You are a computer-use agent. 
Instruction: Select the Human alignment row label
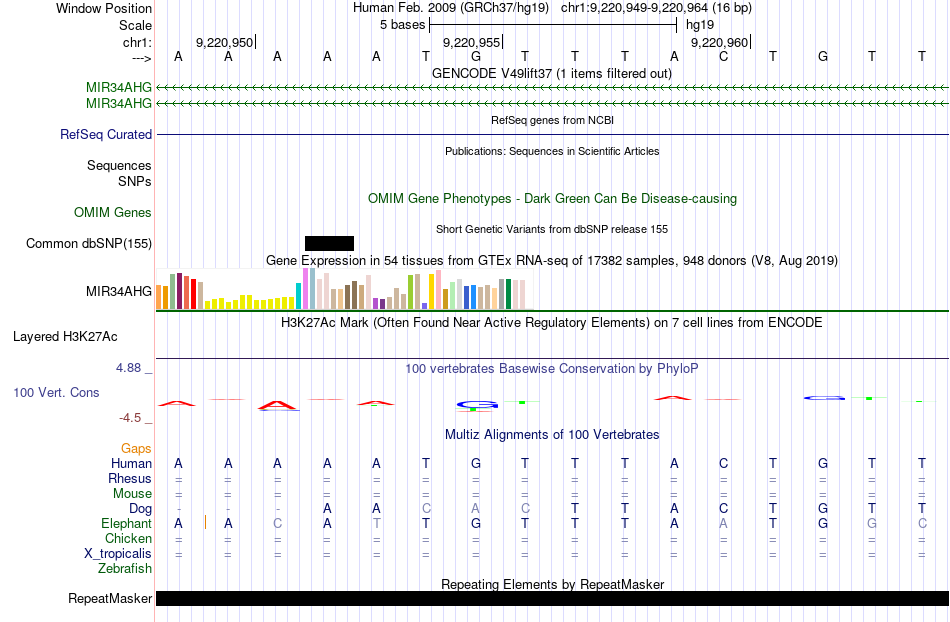pyautogui.click(x=131, y=463)
